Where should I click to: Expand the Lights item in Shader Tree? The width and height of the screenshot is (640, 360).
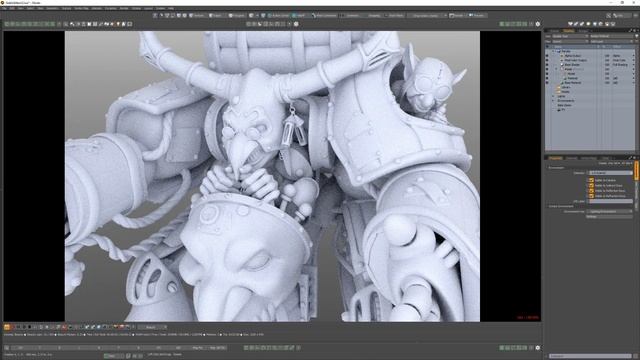[553, 96]
